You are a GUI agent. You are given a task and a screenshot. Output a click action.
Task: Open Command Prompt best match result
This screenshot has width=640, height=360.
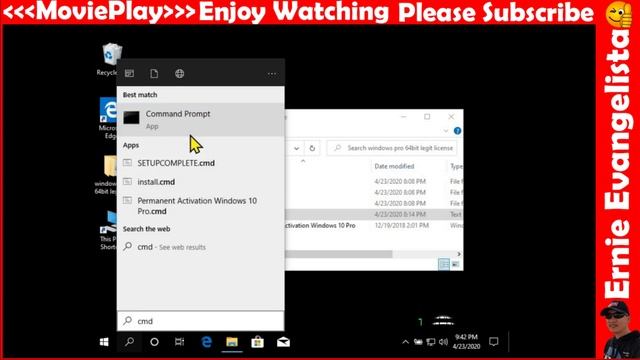[x=200, y=119]
